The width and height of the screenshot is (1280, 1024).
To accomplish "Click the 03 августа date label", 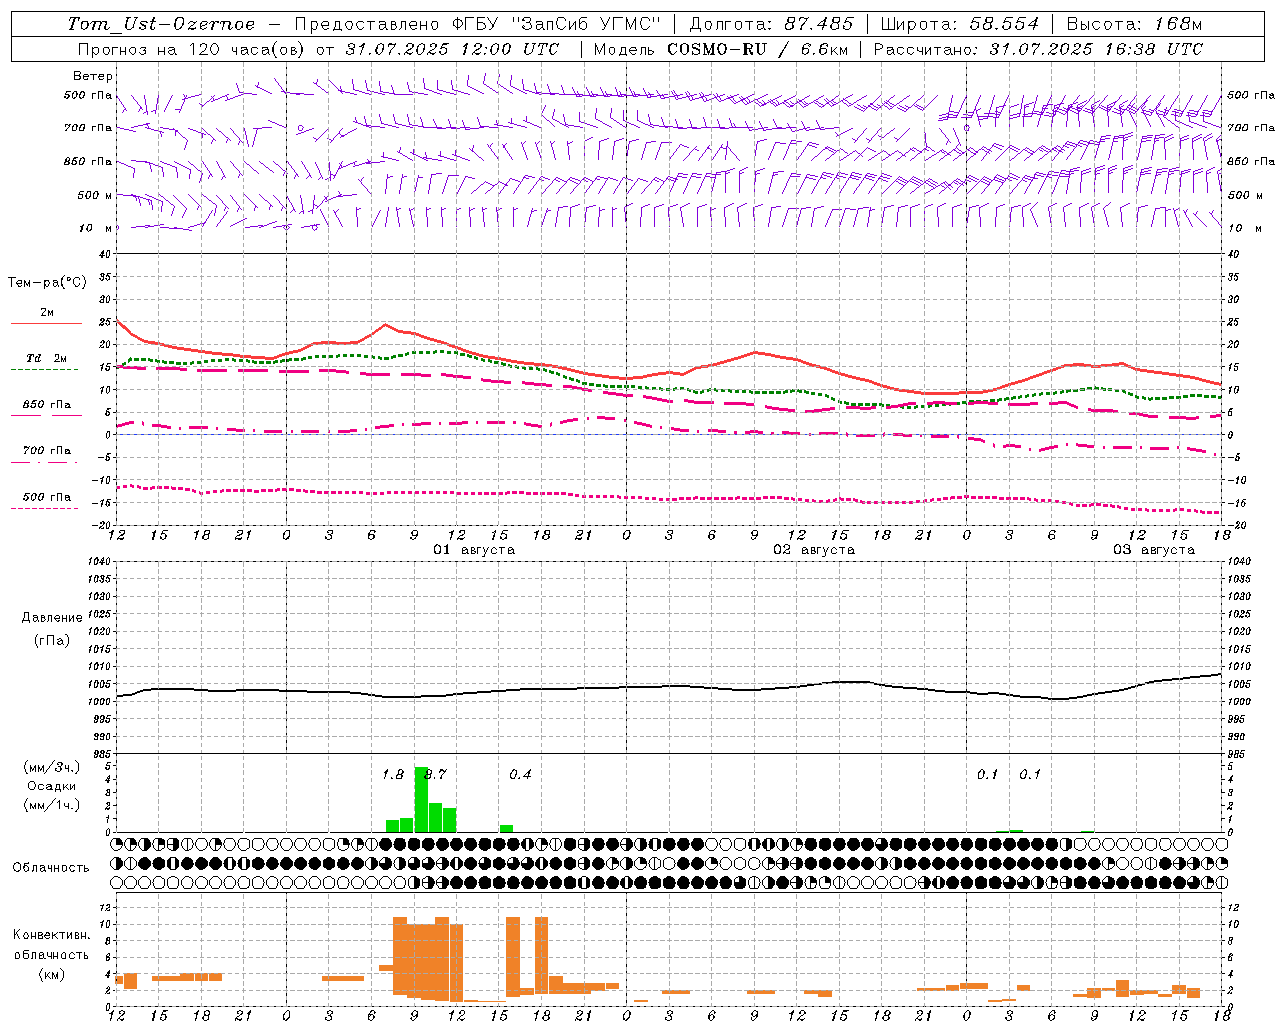I will (1154, 550).
